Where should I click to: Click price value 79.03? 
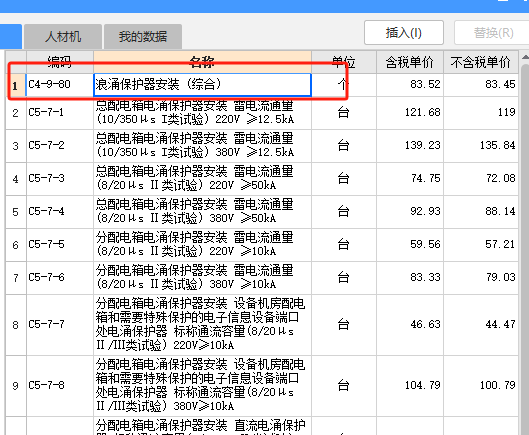pyautogui.click(x=500, y=277)
